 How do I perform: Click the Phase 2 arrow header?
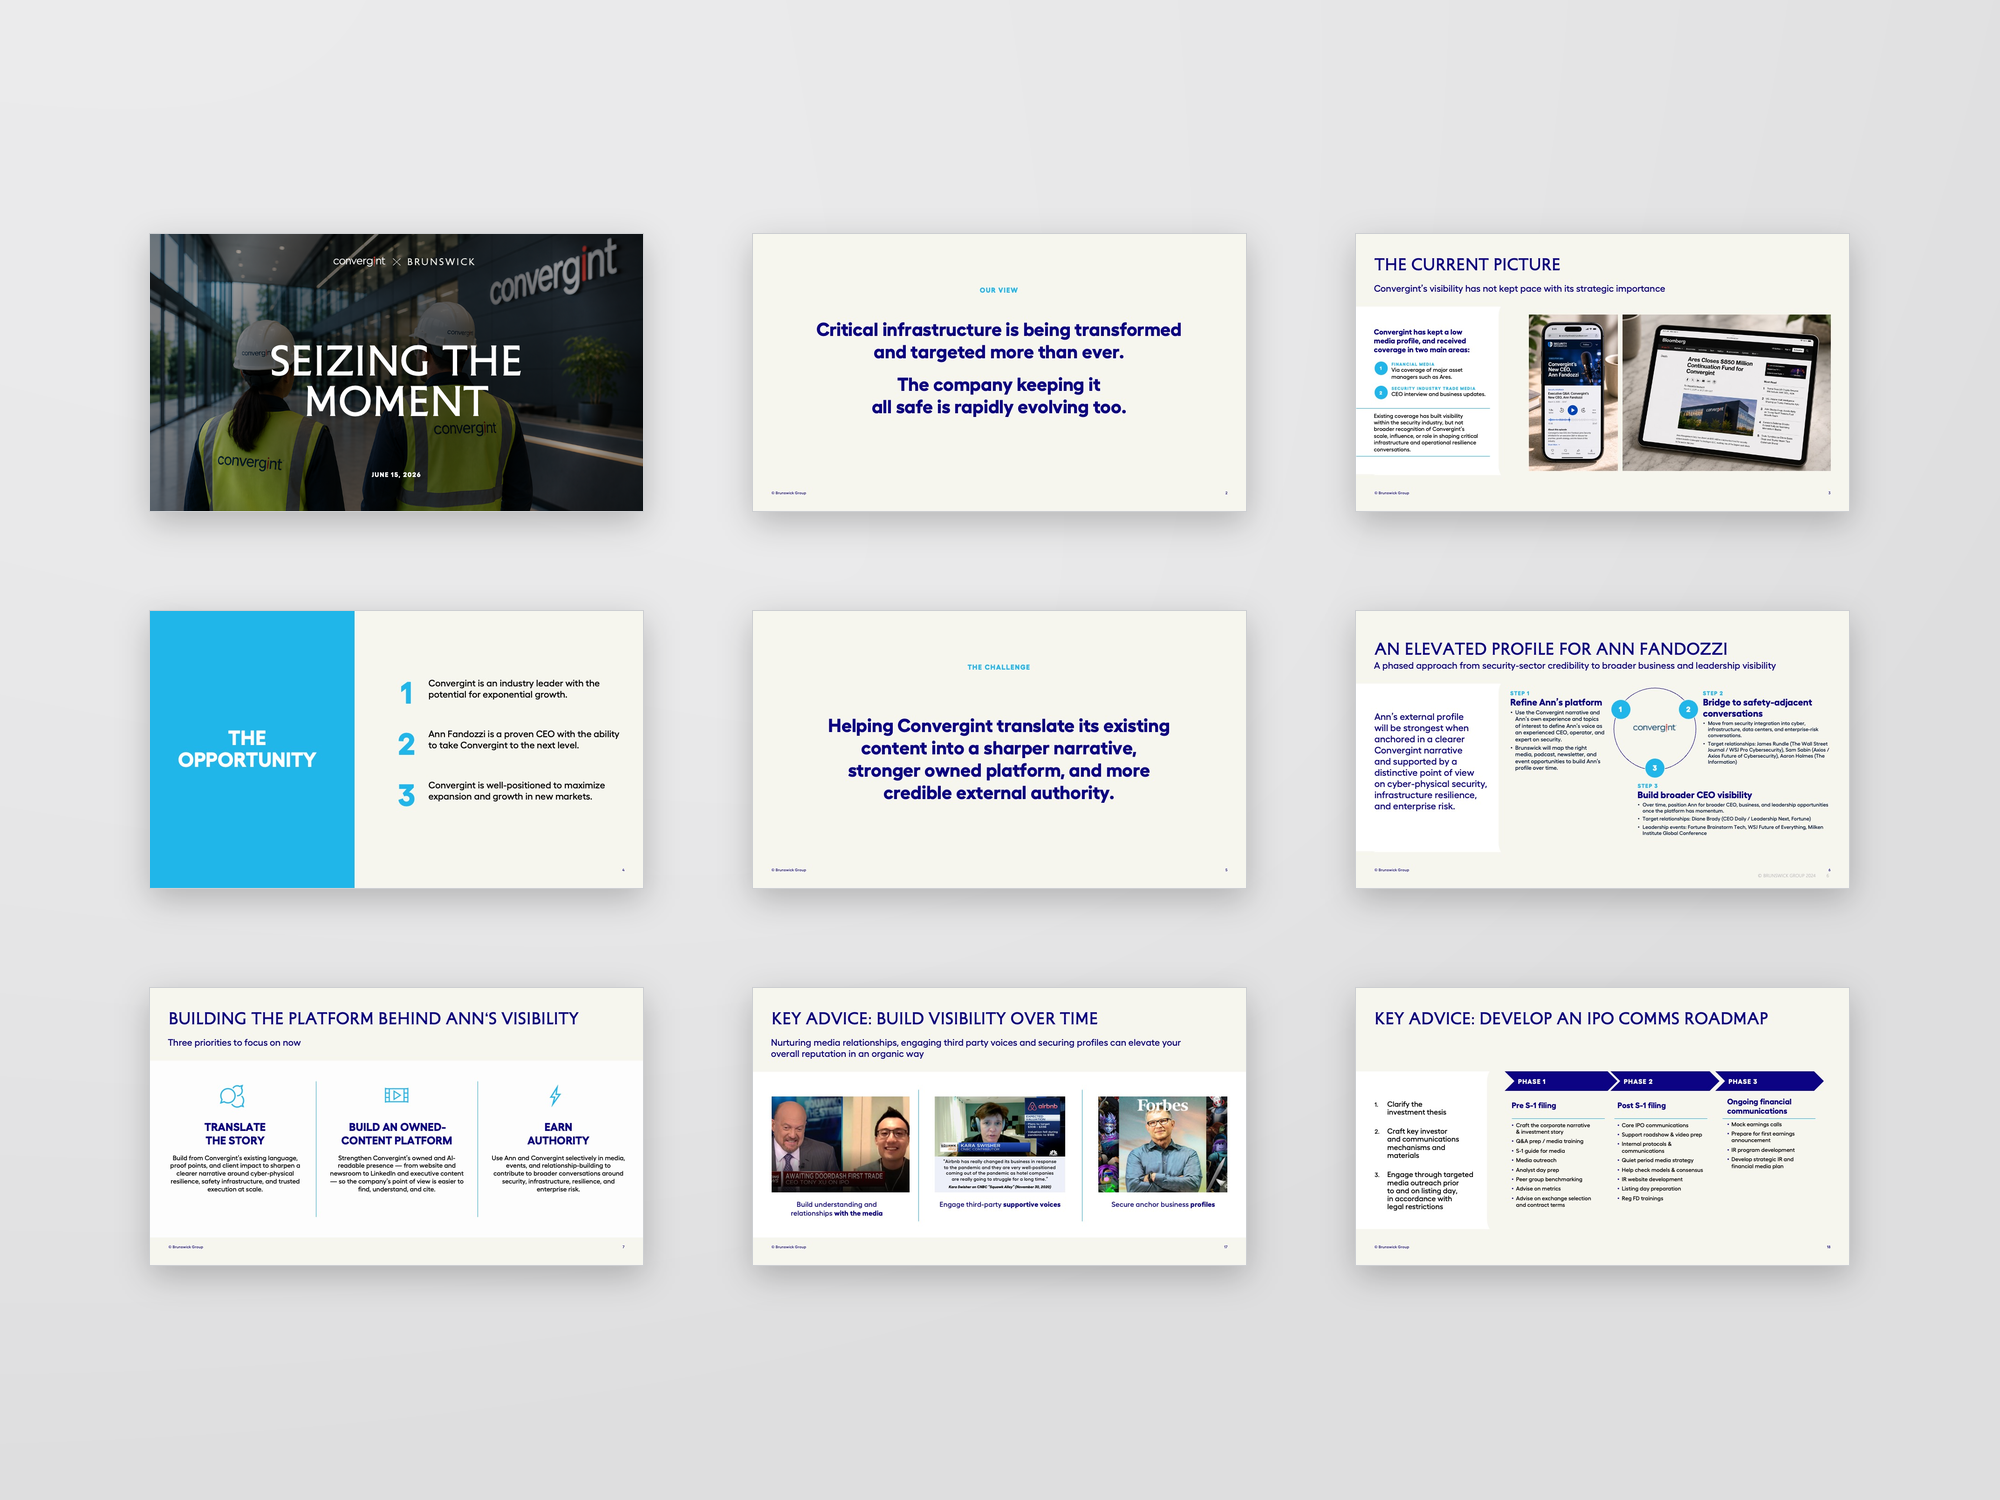click(x=1665, y=1081)
